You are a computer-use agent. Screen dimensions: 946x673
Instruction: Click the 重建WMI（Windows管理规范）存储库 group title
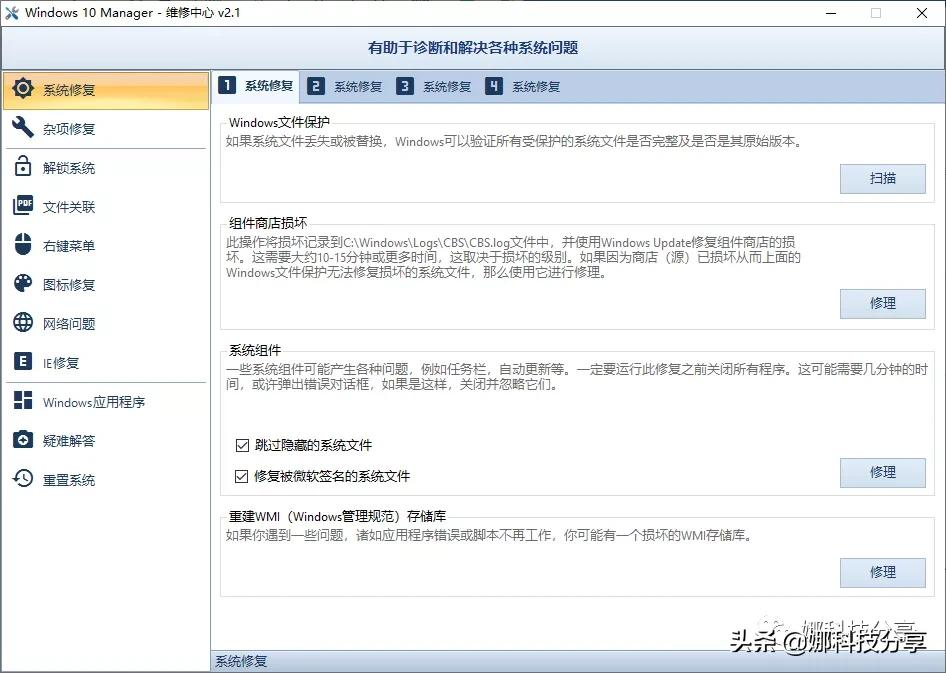(337, 516)
